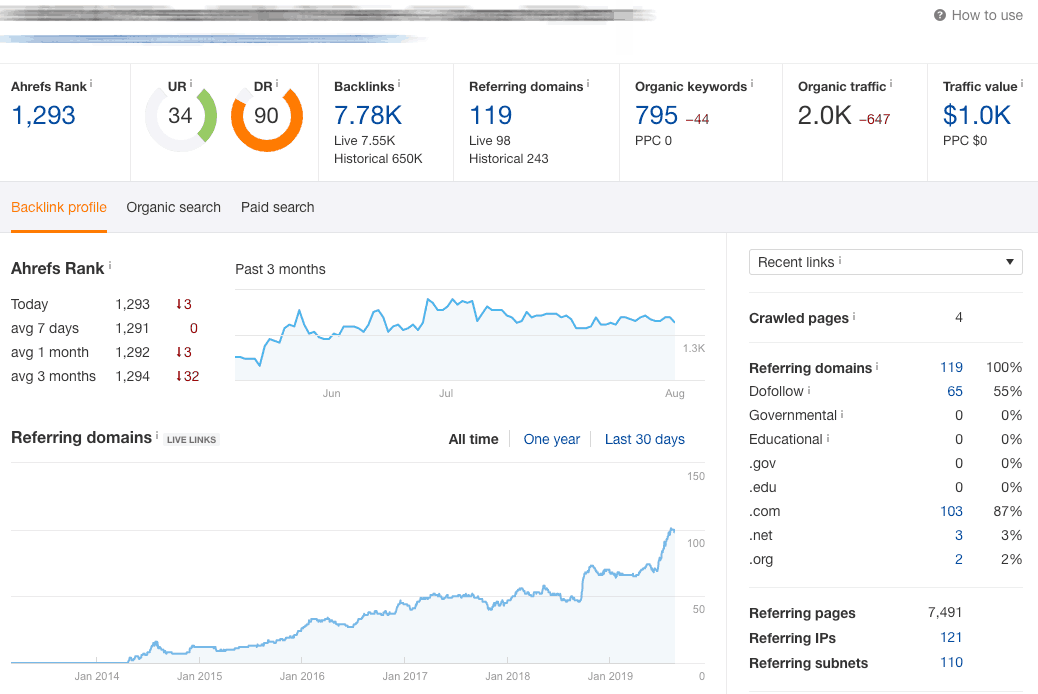Click the 2 .org domains link
Screen dimensions: 1038x694
(x=959, y=559)
